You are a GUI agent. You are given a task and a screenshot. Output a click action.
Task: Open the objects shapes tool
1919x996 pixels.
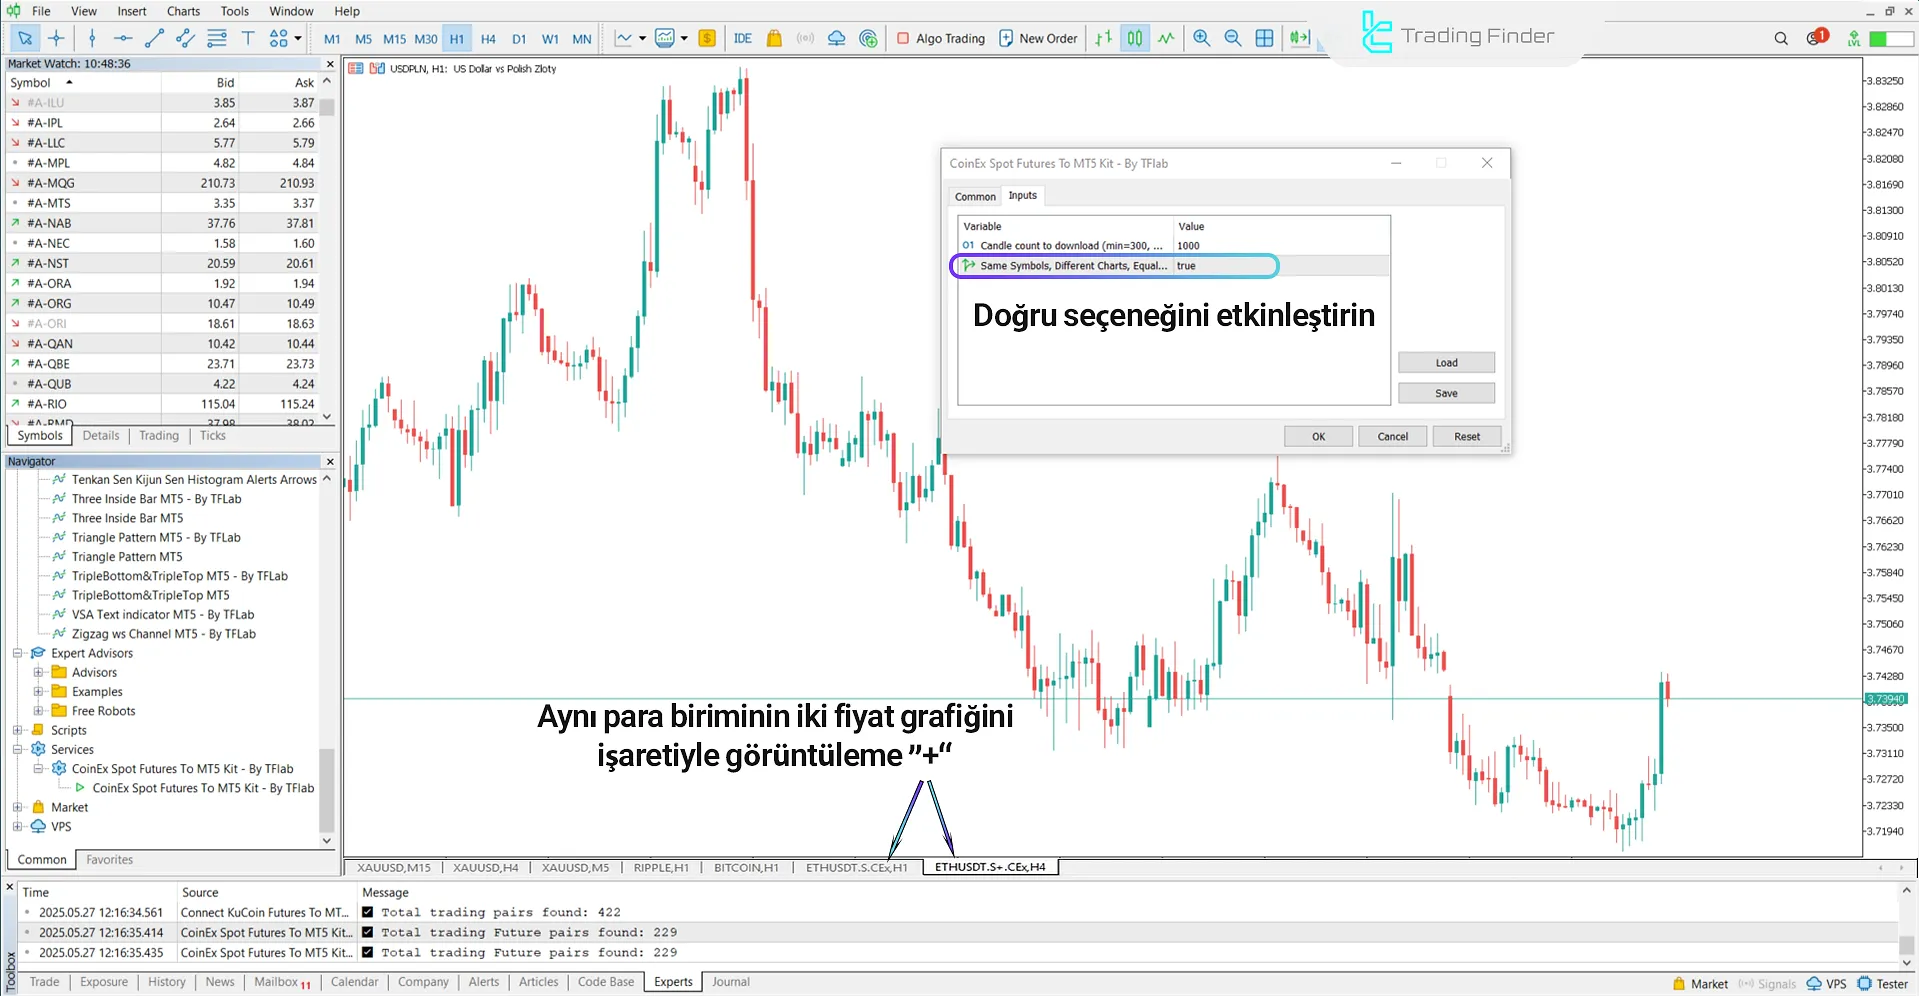point(278,38)
